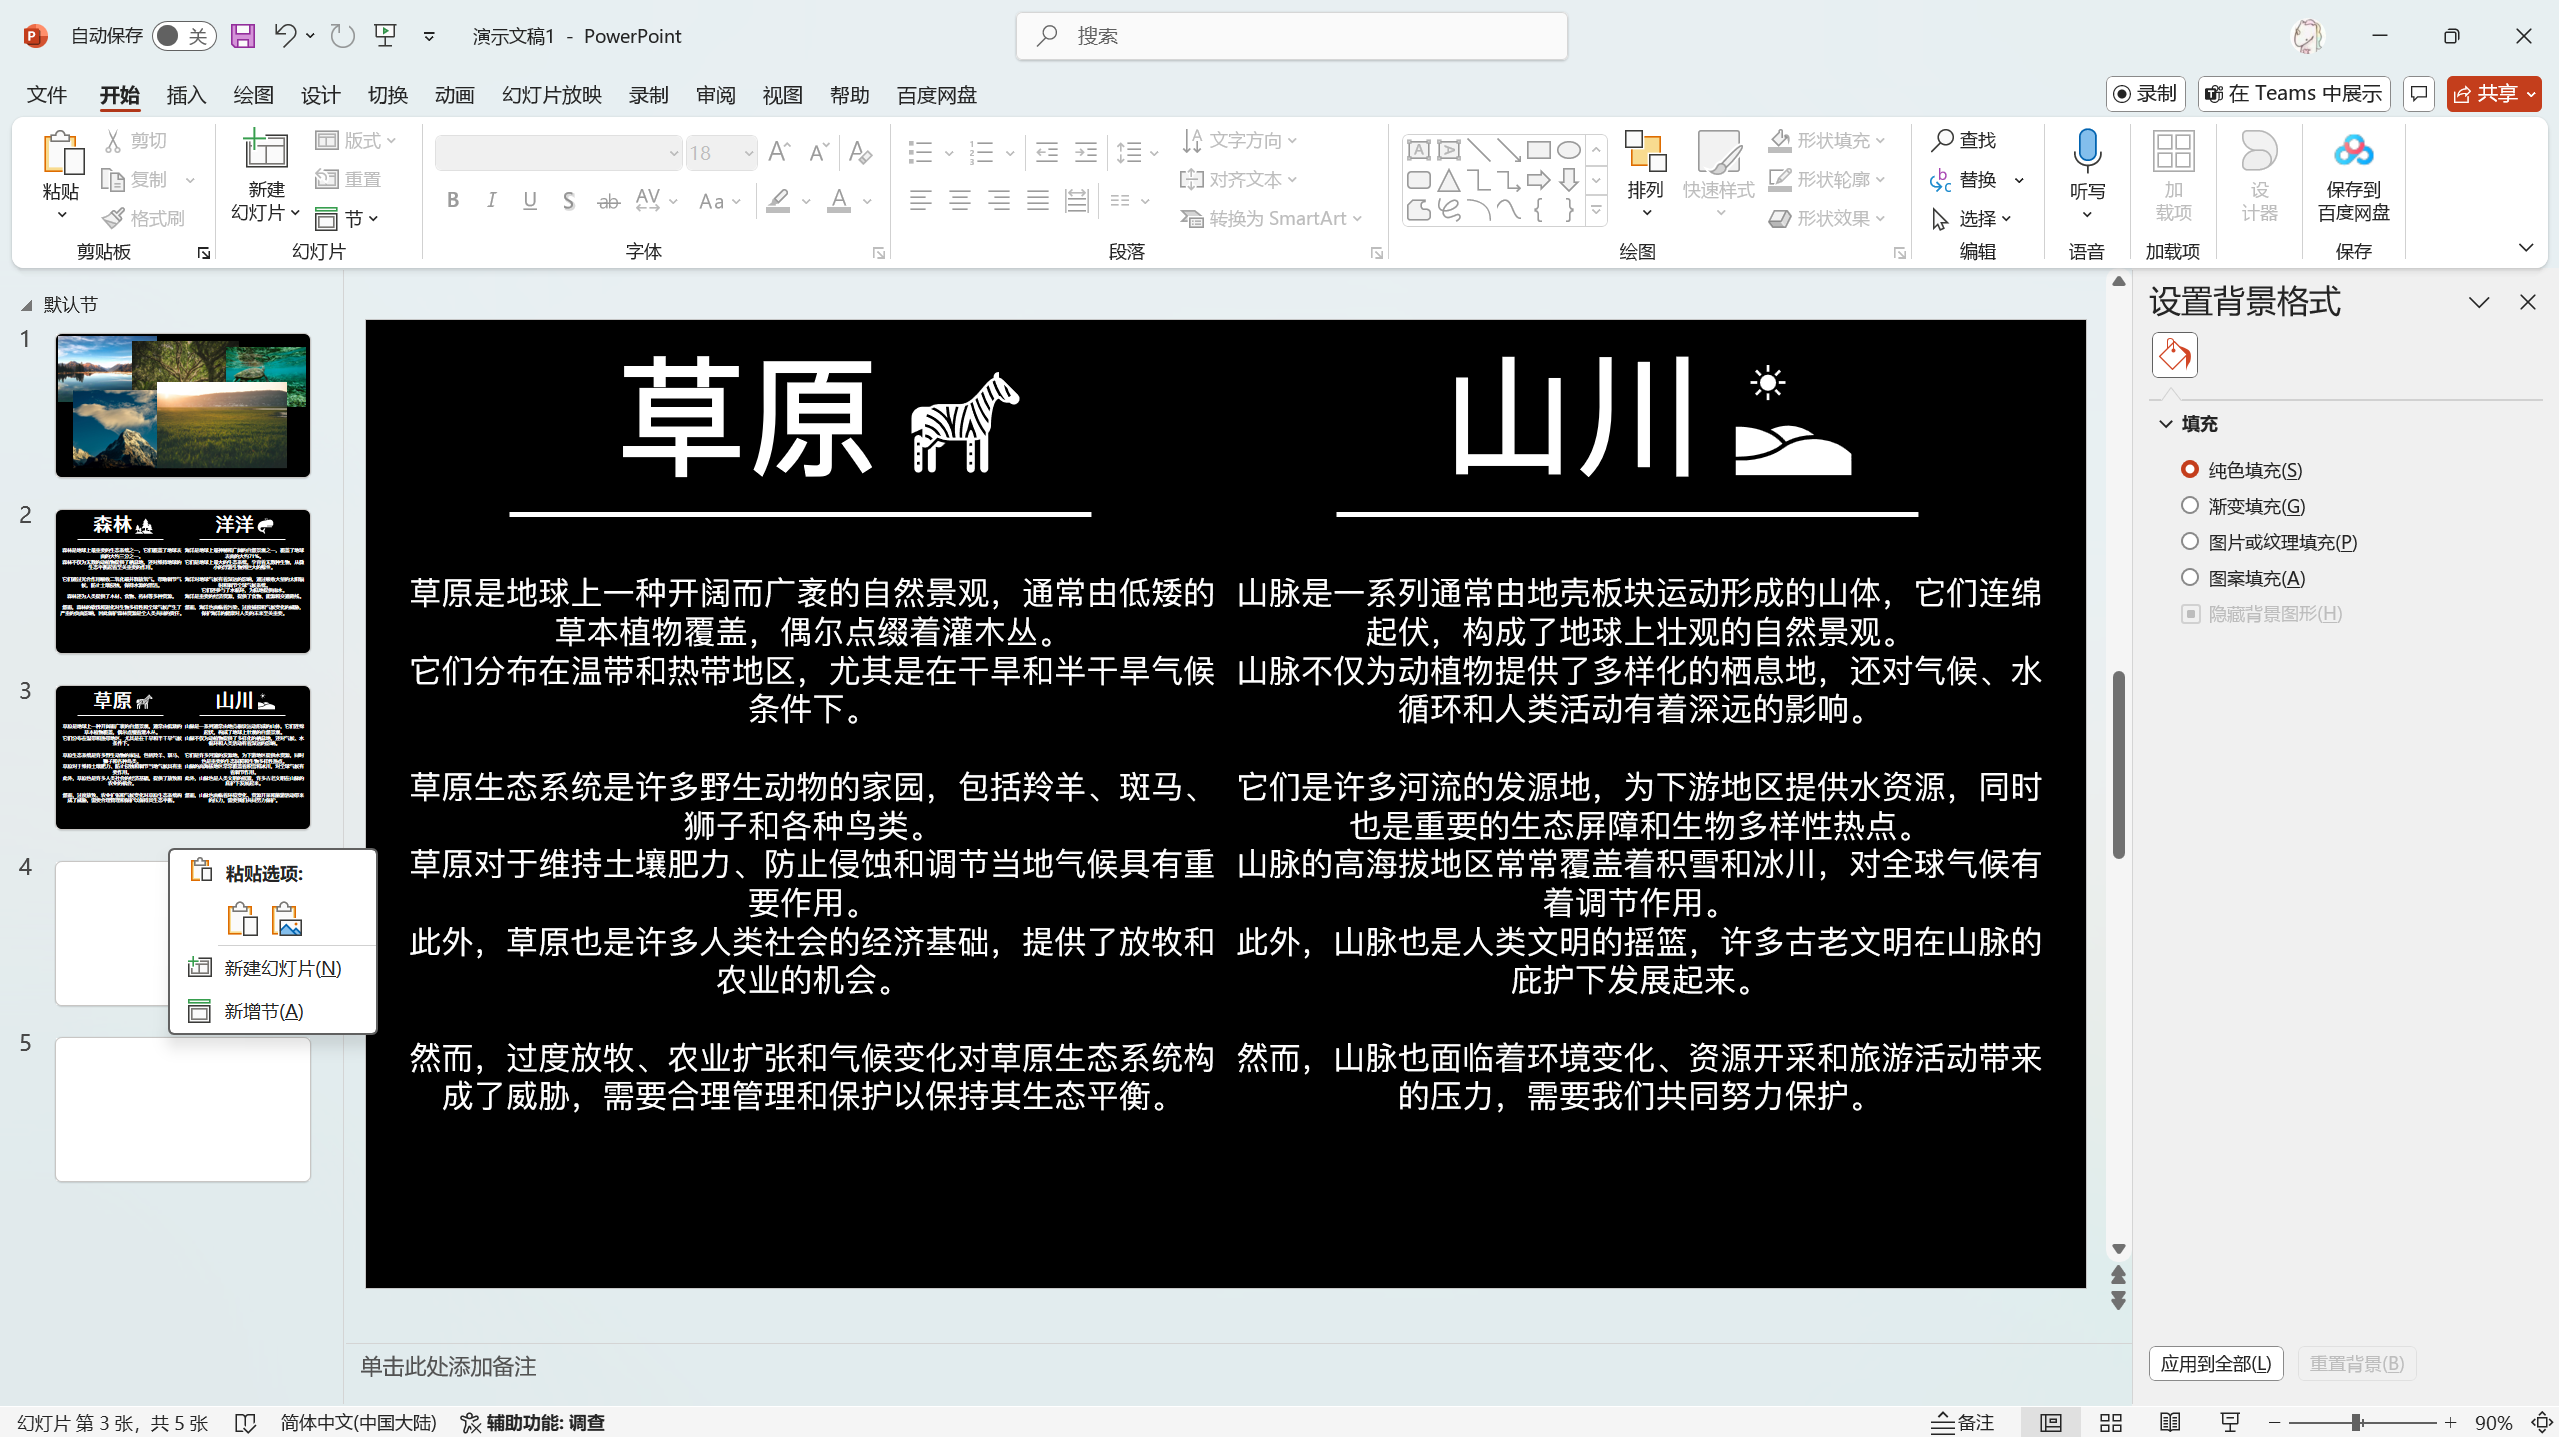Click the Cut (剪切) scissors icon
The height and width of the screenshot is (1437, 2559).
tap(113, 141)
